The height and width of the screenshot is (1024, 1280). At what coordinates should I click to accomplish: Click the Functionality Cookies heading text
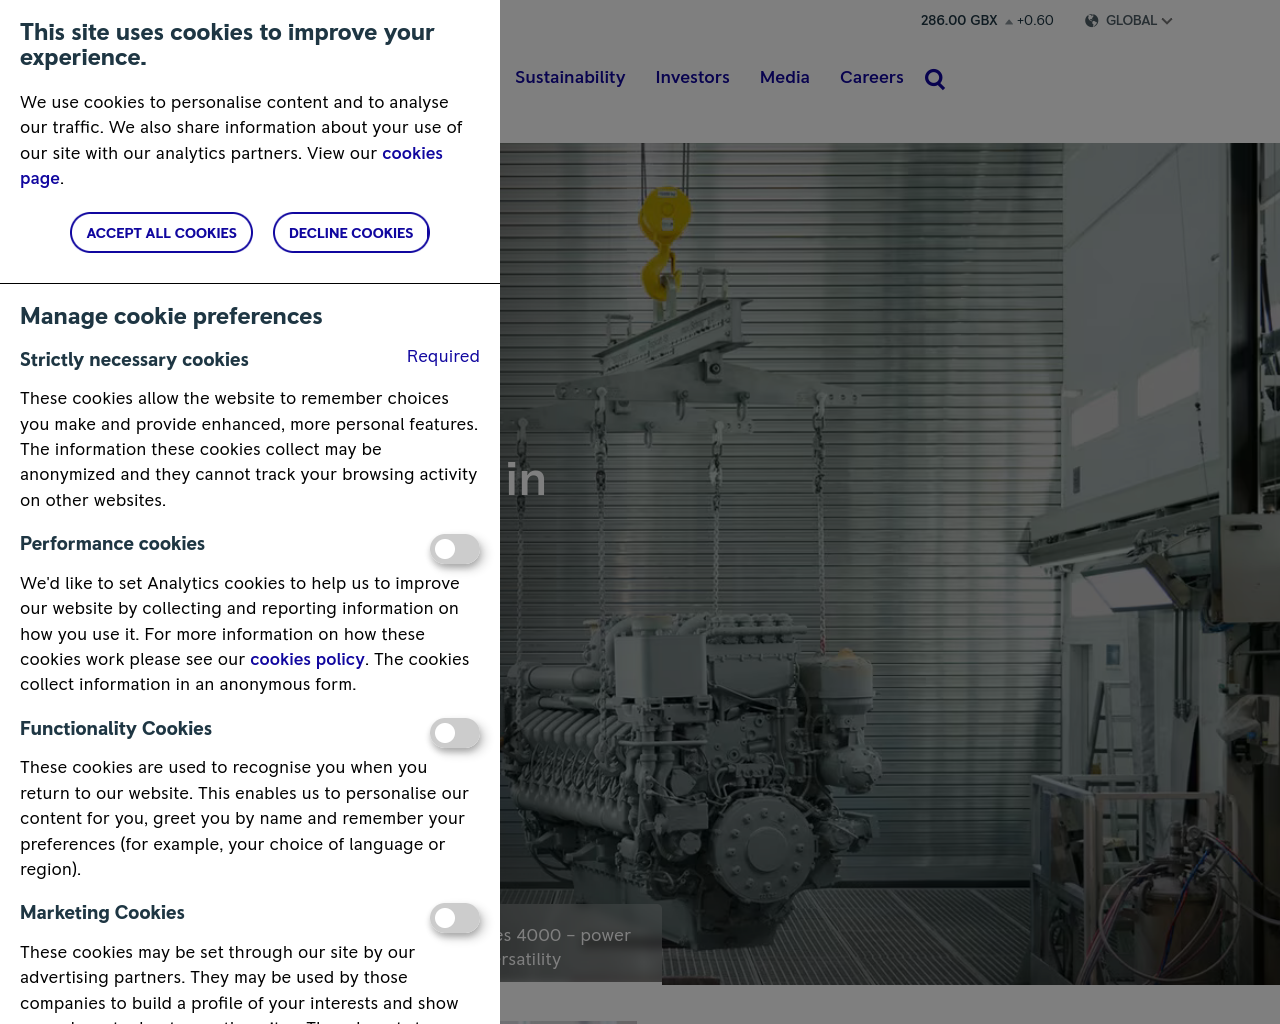pyautogui.click(x=116, y=728)
